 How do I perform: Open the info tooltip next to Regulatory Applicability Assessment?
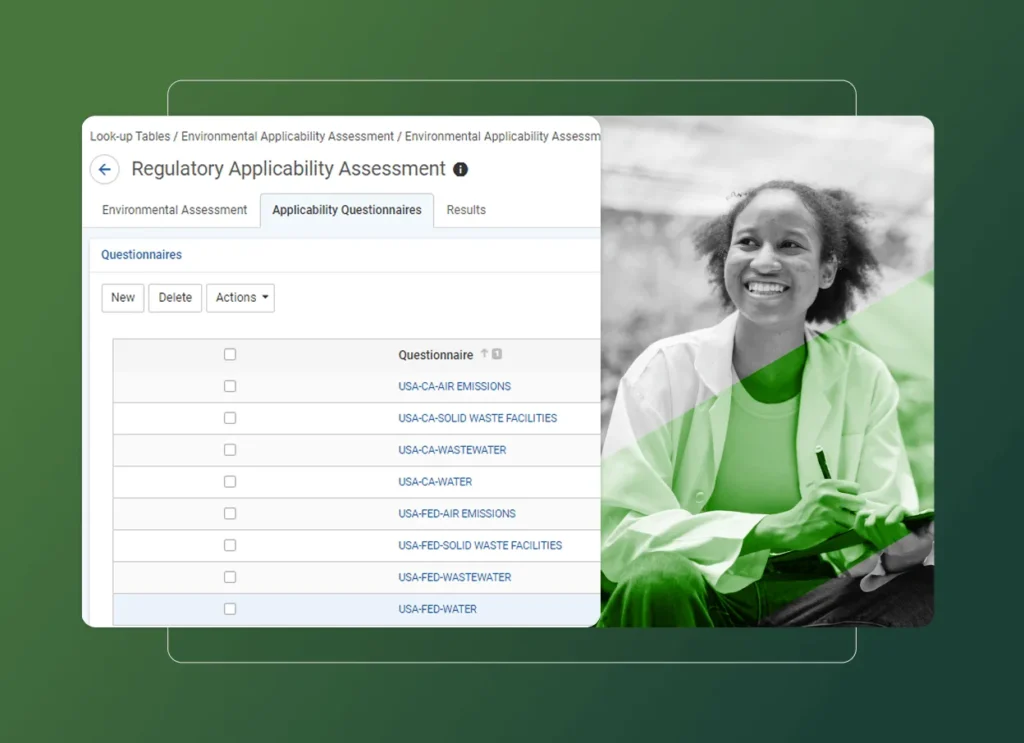tap(459, 169)
